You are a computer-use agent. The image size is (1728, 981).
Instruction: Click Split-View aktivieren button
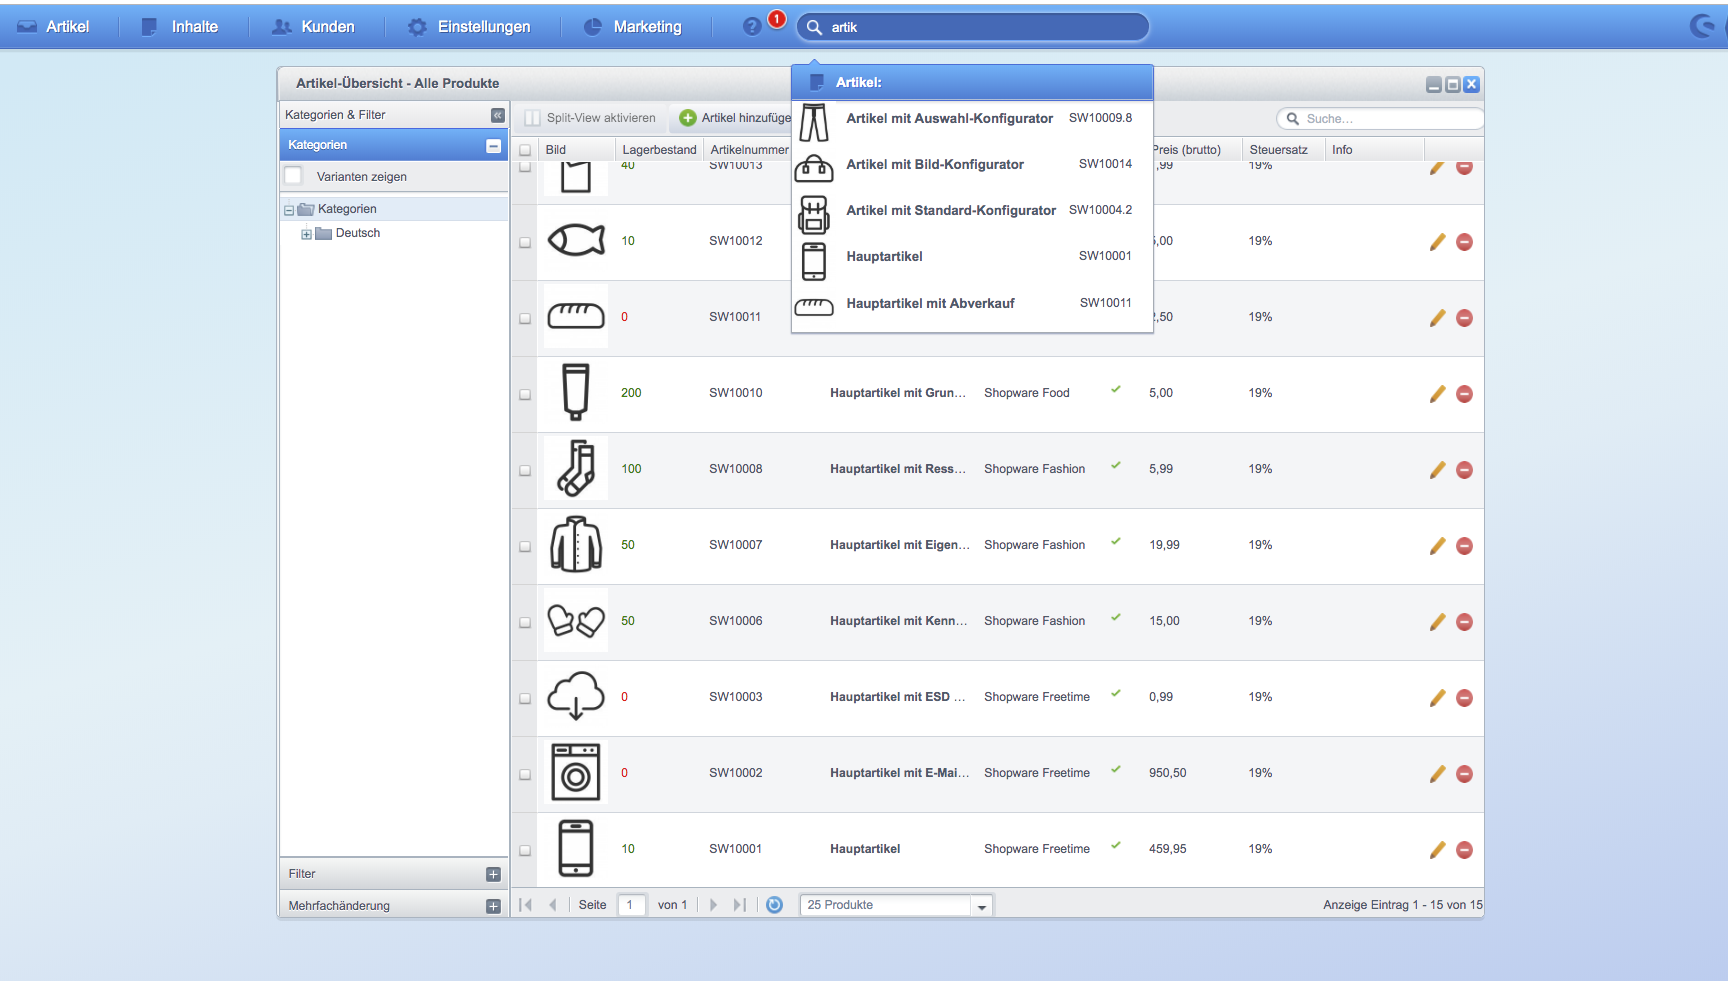click(x=590, y=118)
